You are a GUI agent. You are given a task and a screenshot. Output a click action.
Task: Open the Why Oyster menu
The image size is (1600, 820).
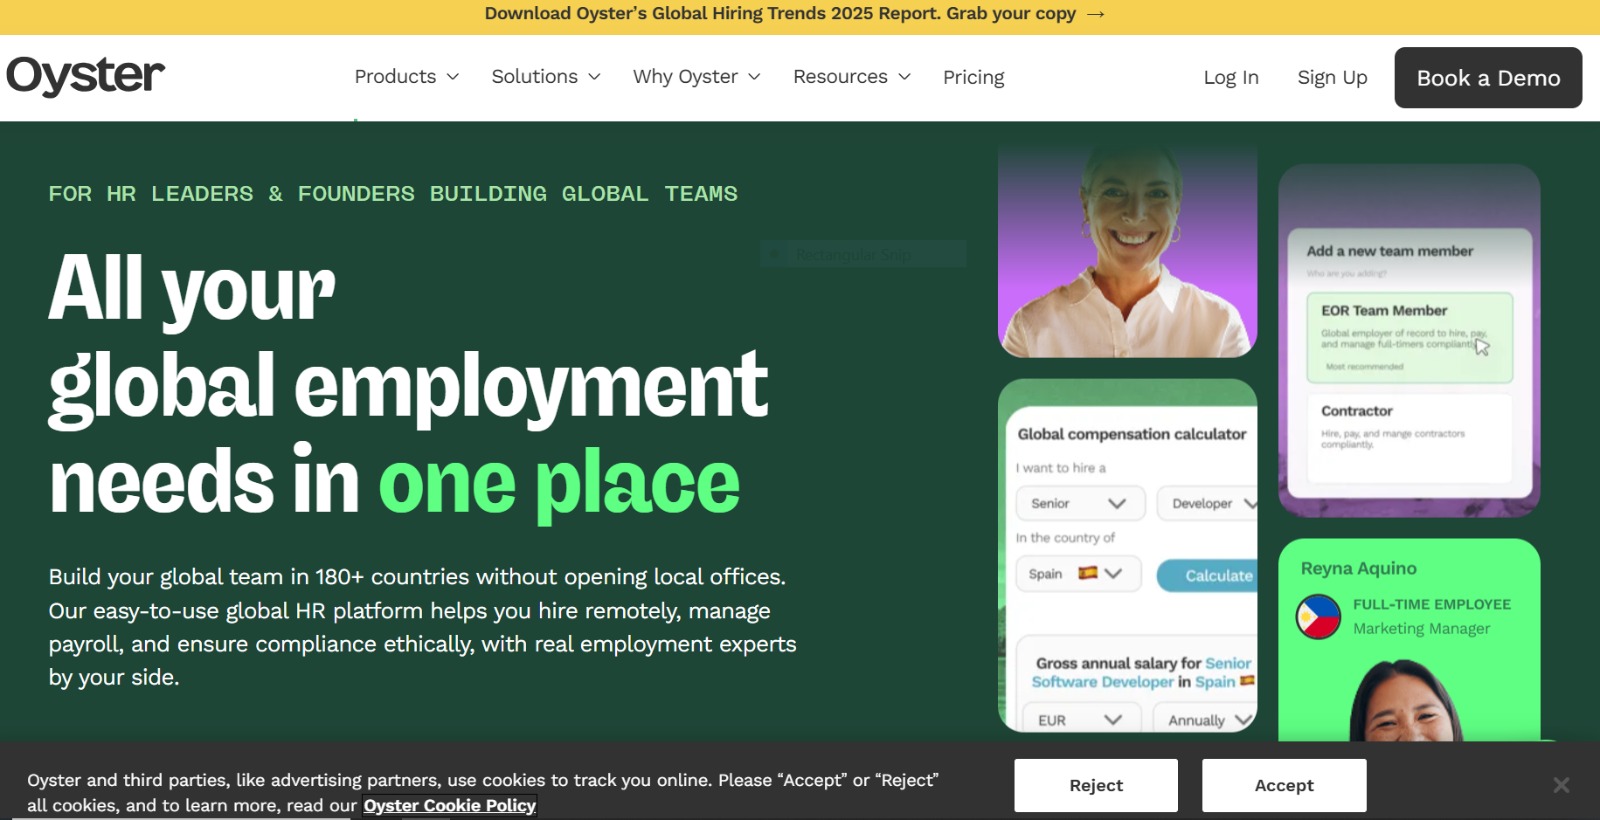point(697,77)
